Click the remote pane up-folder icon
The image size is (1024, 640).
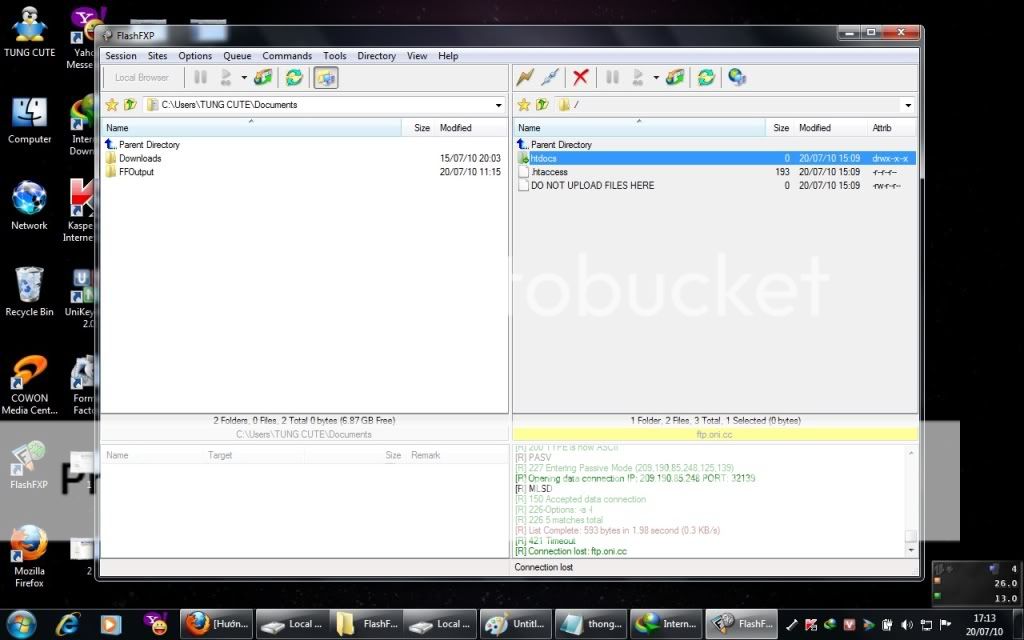point(542,104)
